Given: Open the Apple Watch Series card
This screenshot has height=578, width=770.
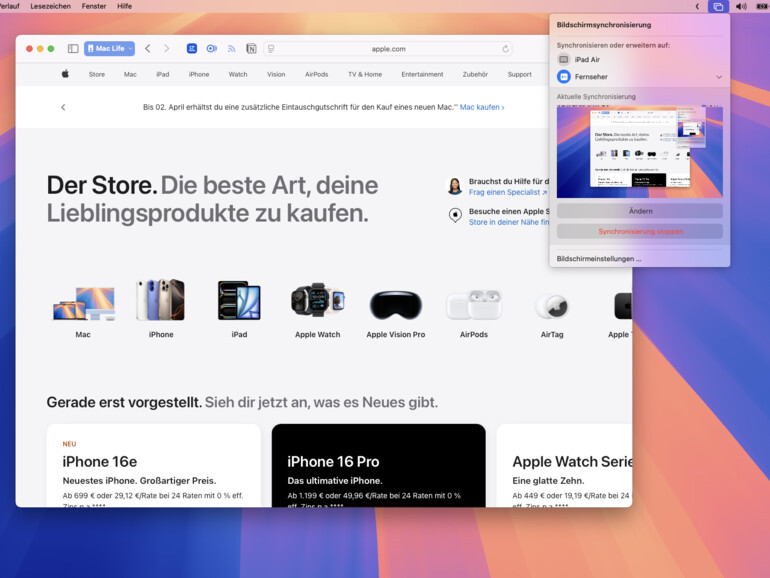Looking at the screenshot, I should point(564,466).
